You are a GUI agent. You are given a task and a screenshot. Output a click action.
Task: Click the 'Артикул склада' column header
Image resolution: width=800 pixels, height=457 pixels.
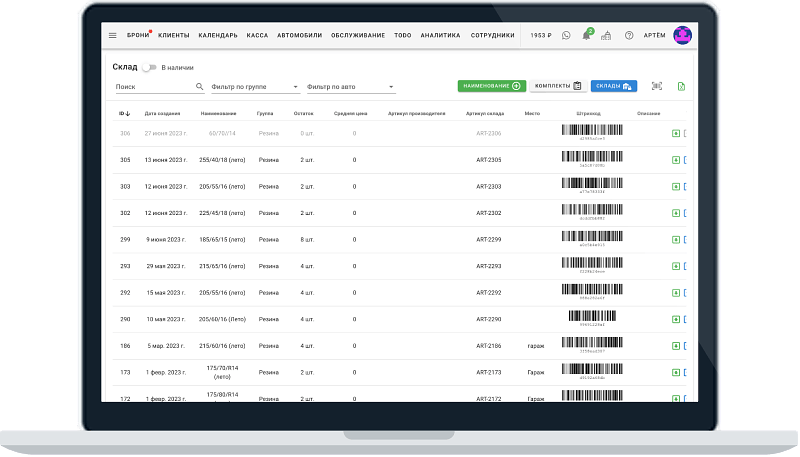point(485,113)
